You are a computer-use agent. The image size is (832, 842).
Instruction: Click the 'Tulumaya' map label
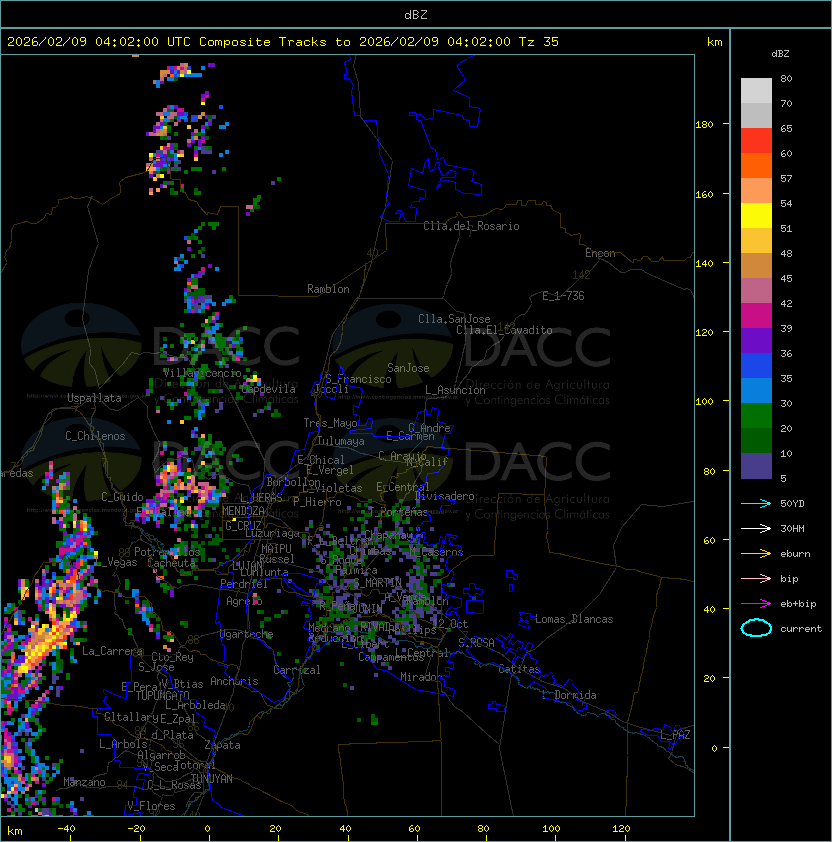[341, 441]
